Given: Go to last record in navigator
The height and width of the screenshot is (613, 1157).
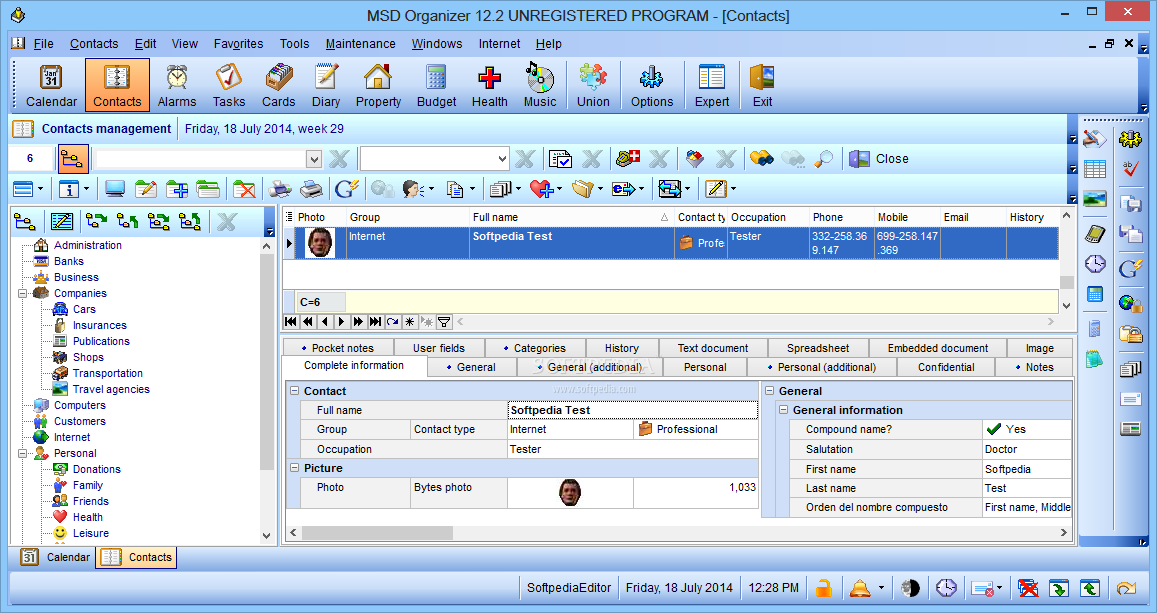Looking at the screenshot, I should click(x=376, y=322).
